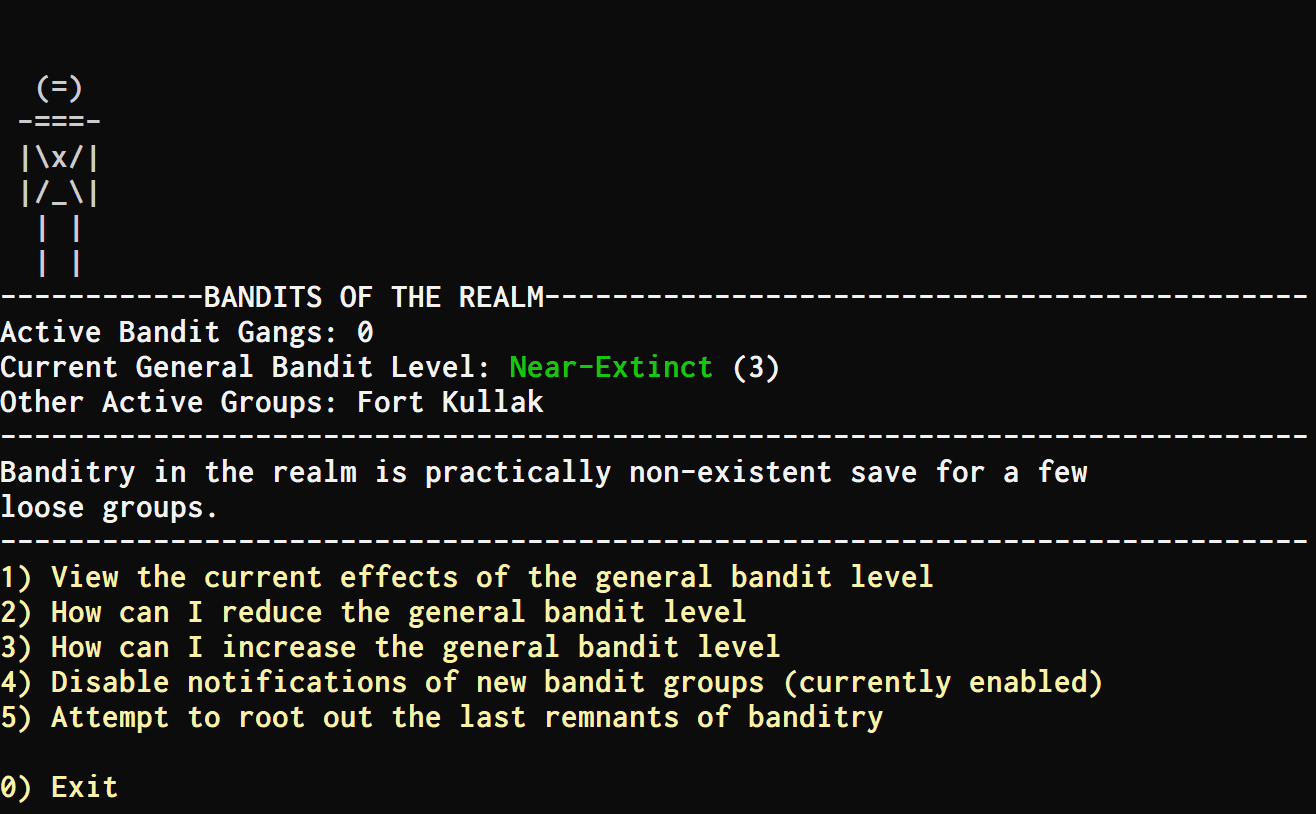1316x814 pixels.
Task: Click the 'loose groups.' text line
Action: 109,507
